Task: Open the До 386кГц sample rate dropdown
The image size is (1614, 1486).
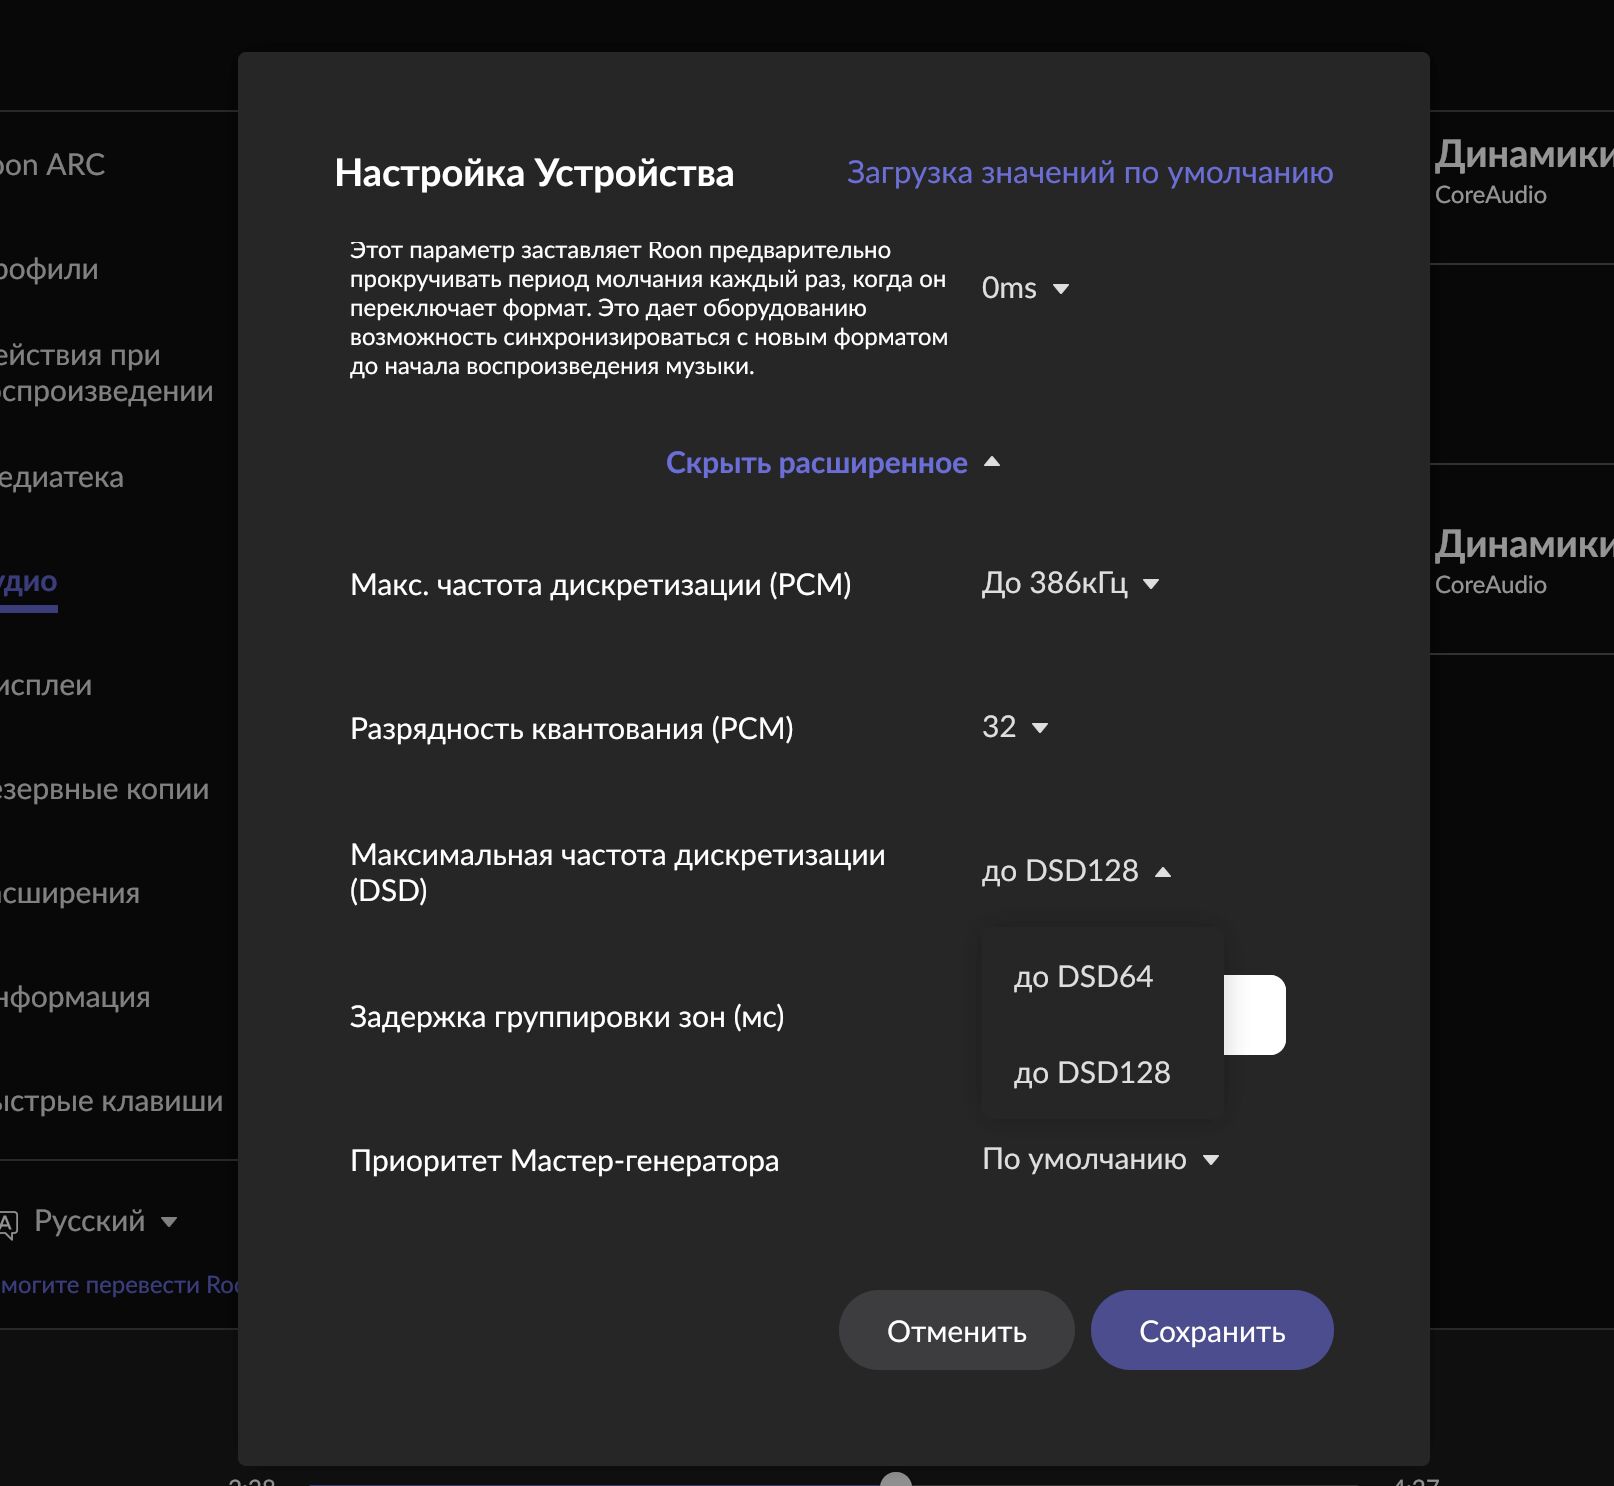Action: [x=1069, y=584]
